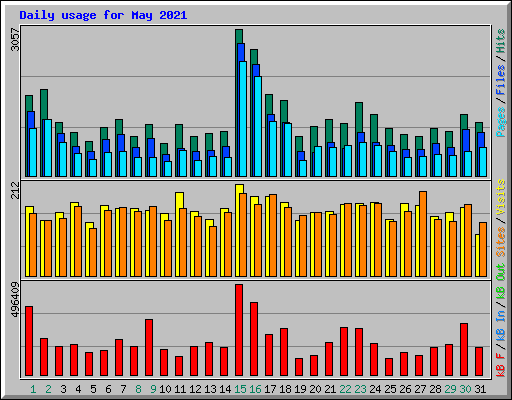Click the Hits legend label

pos(500,41)
